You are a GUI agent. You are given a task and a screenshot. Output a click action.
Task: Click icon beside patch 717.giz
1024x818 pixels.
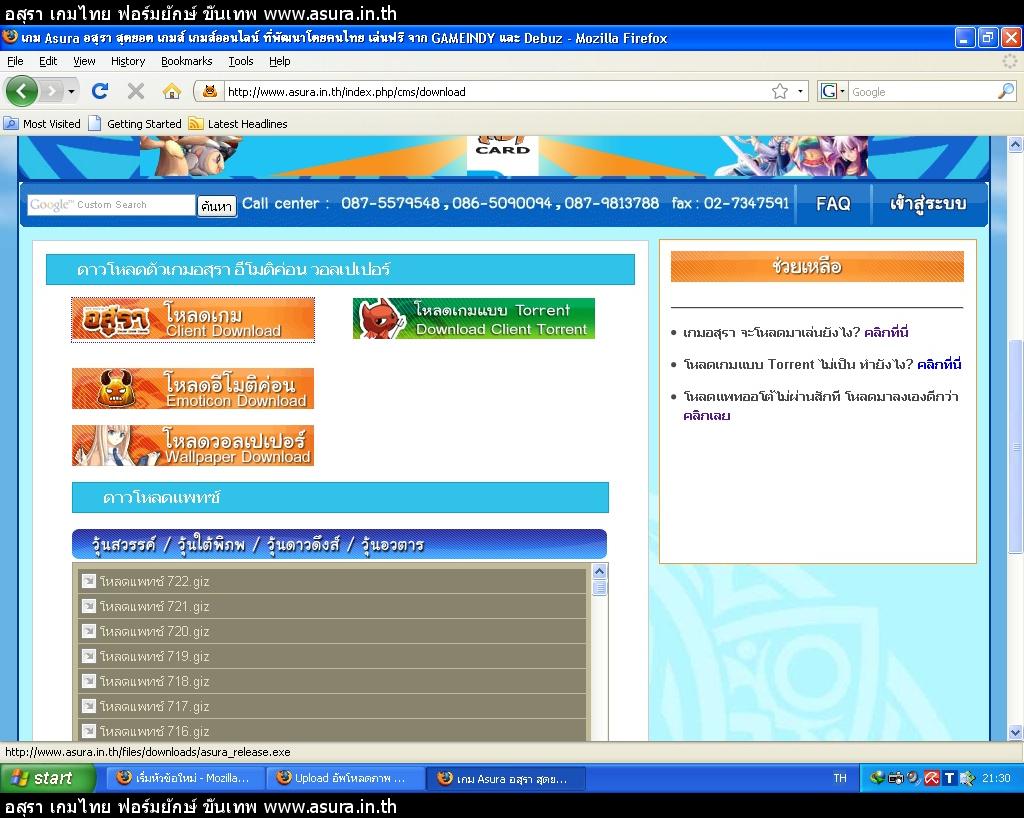pyautogui.click(x=88, y=706)
